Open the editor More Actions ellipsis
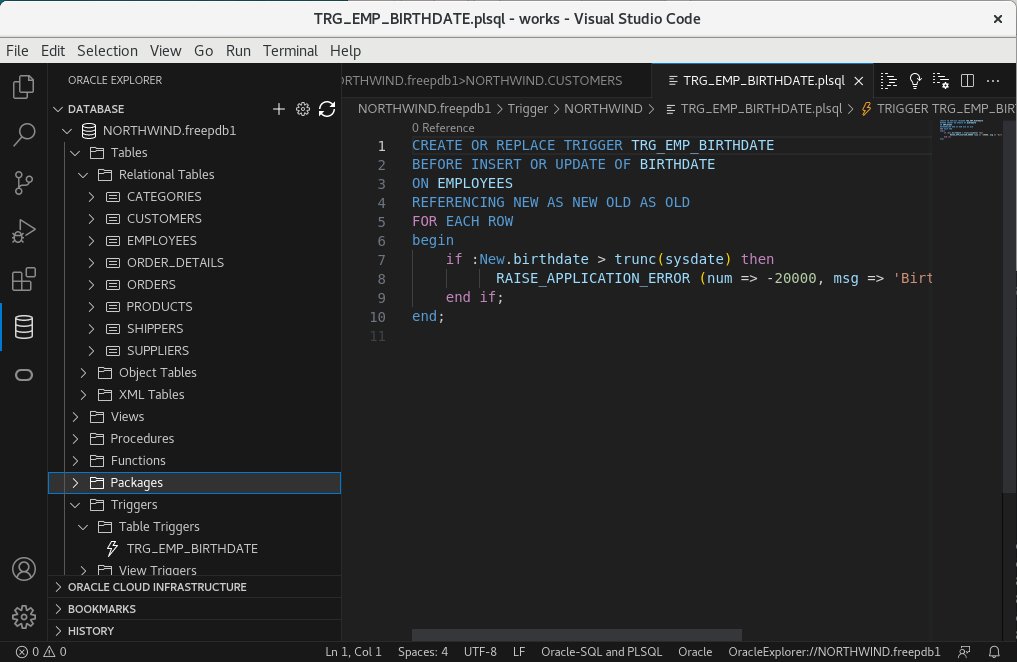 click(x=992, y=80)
